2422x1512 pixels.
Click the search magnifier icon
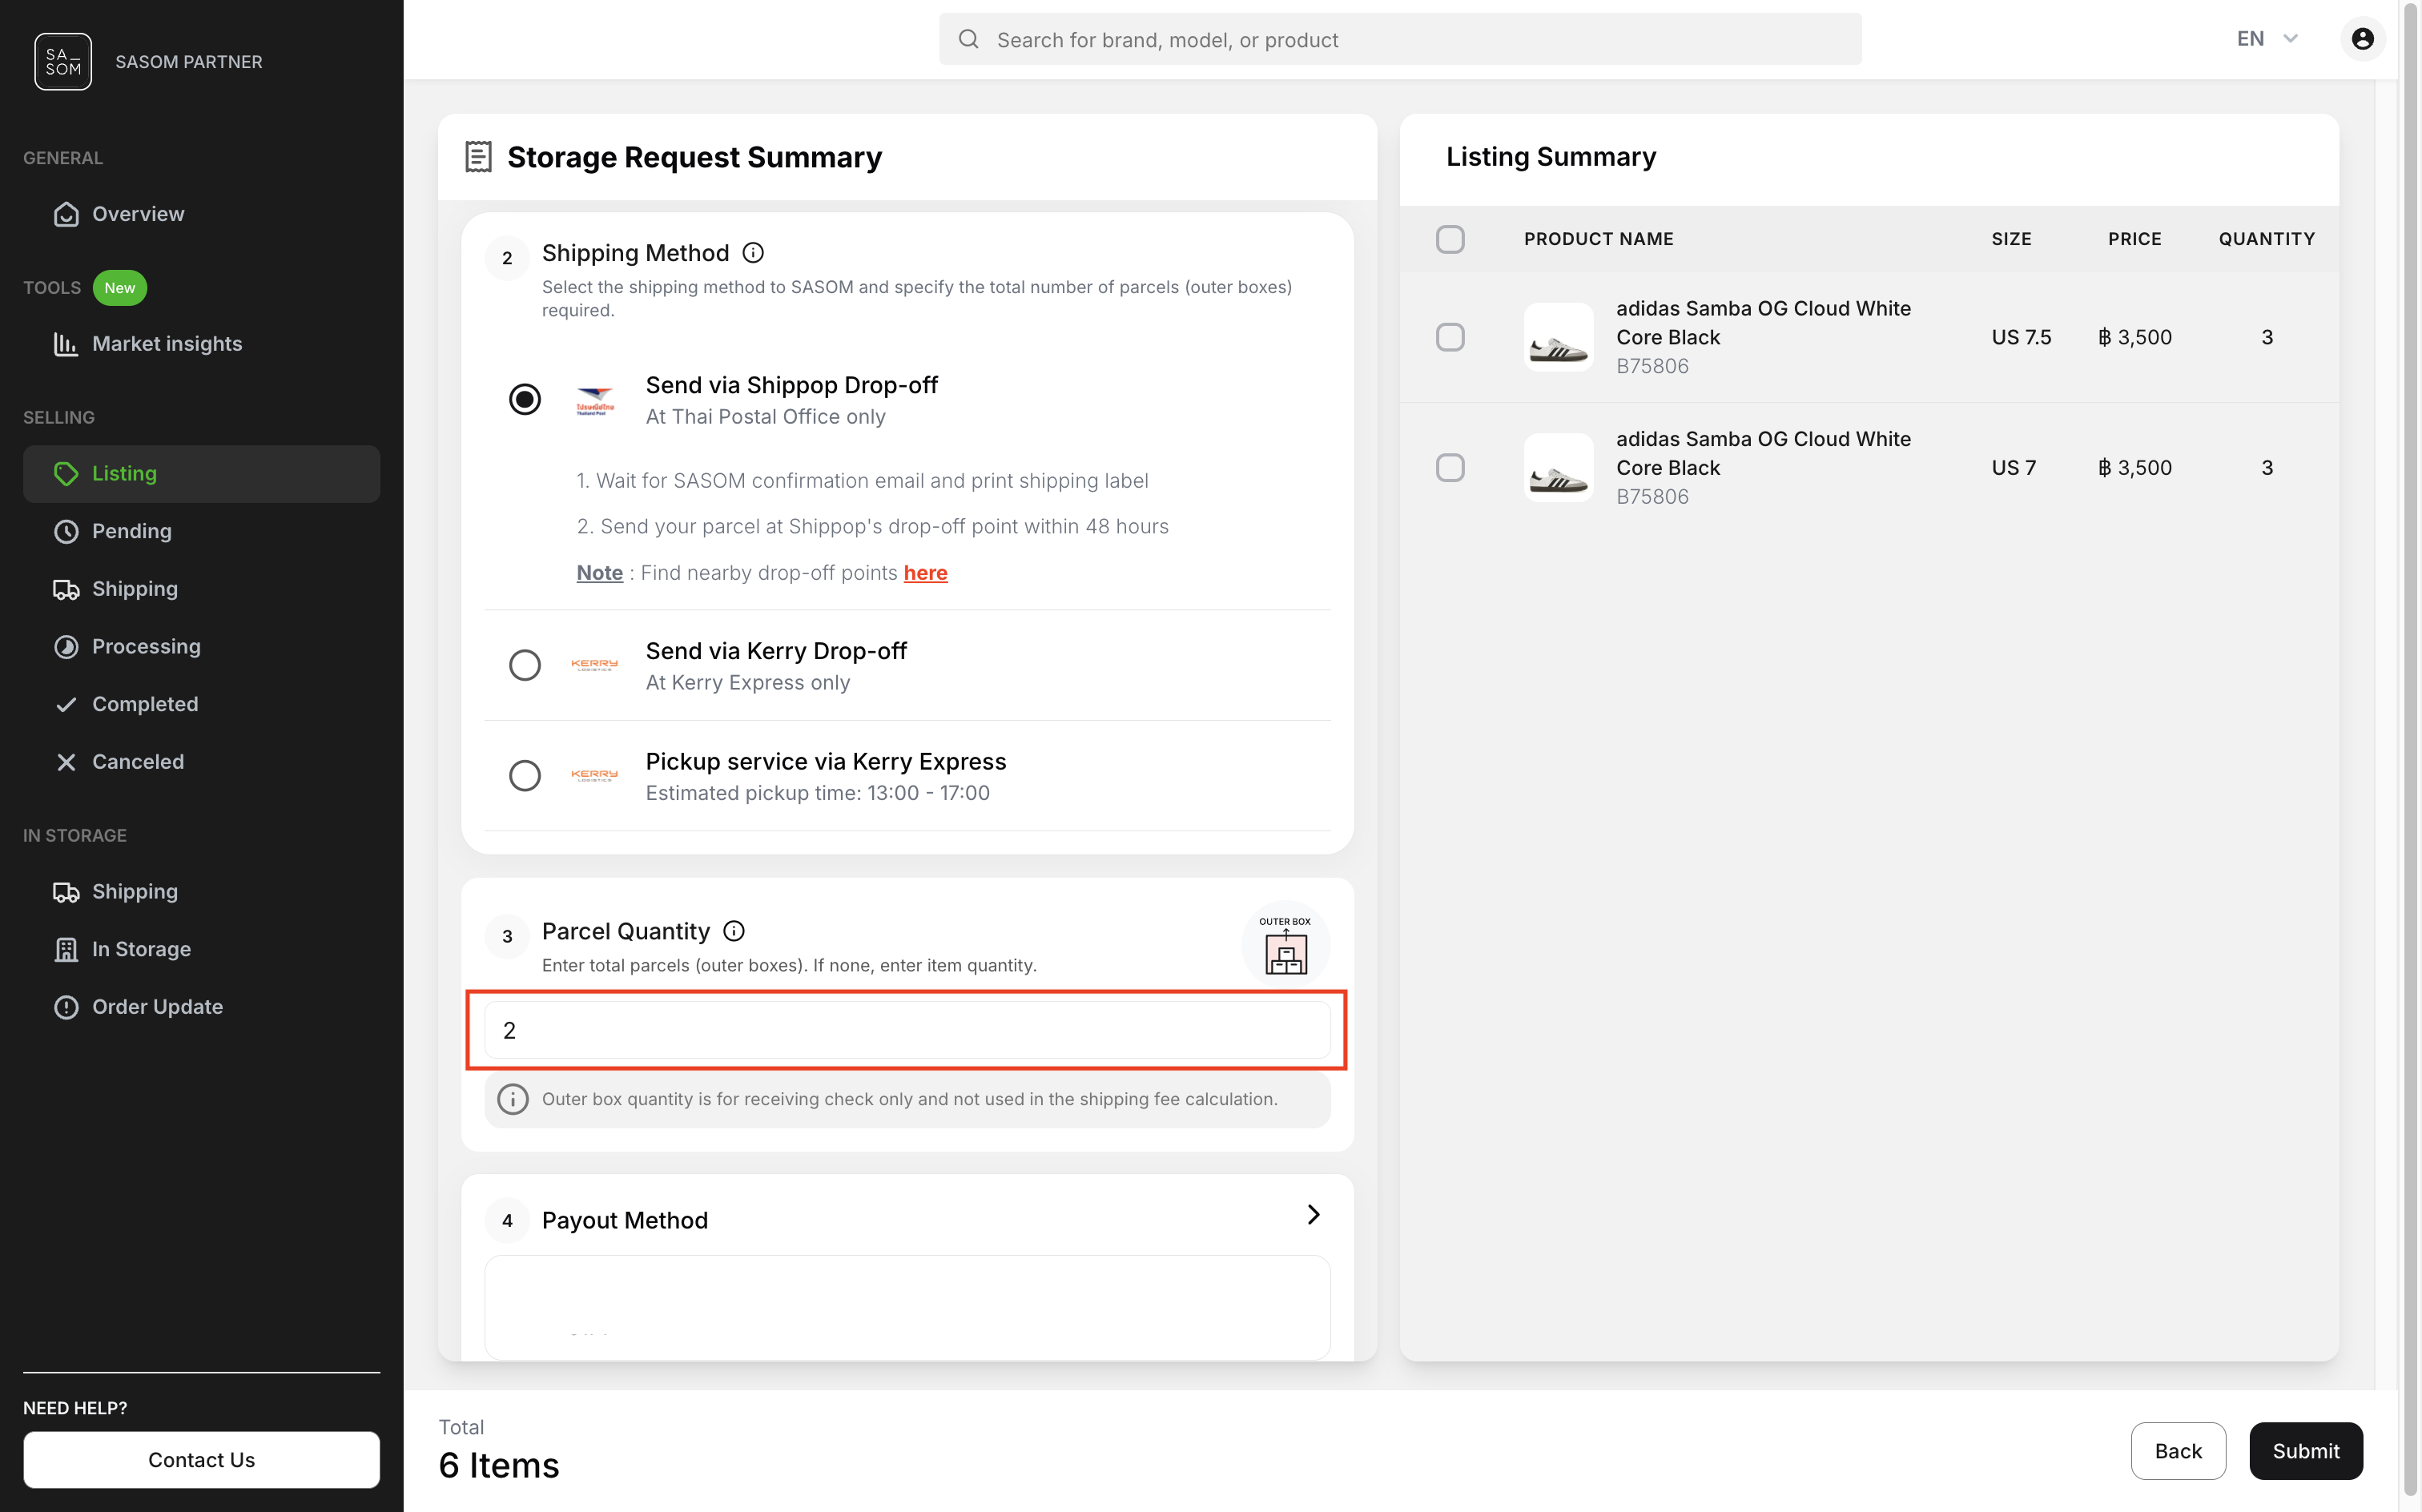(x=968, y=39)
